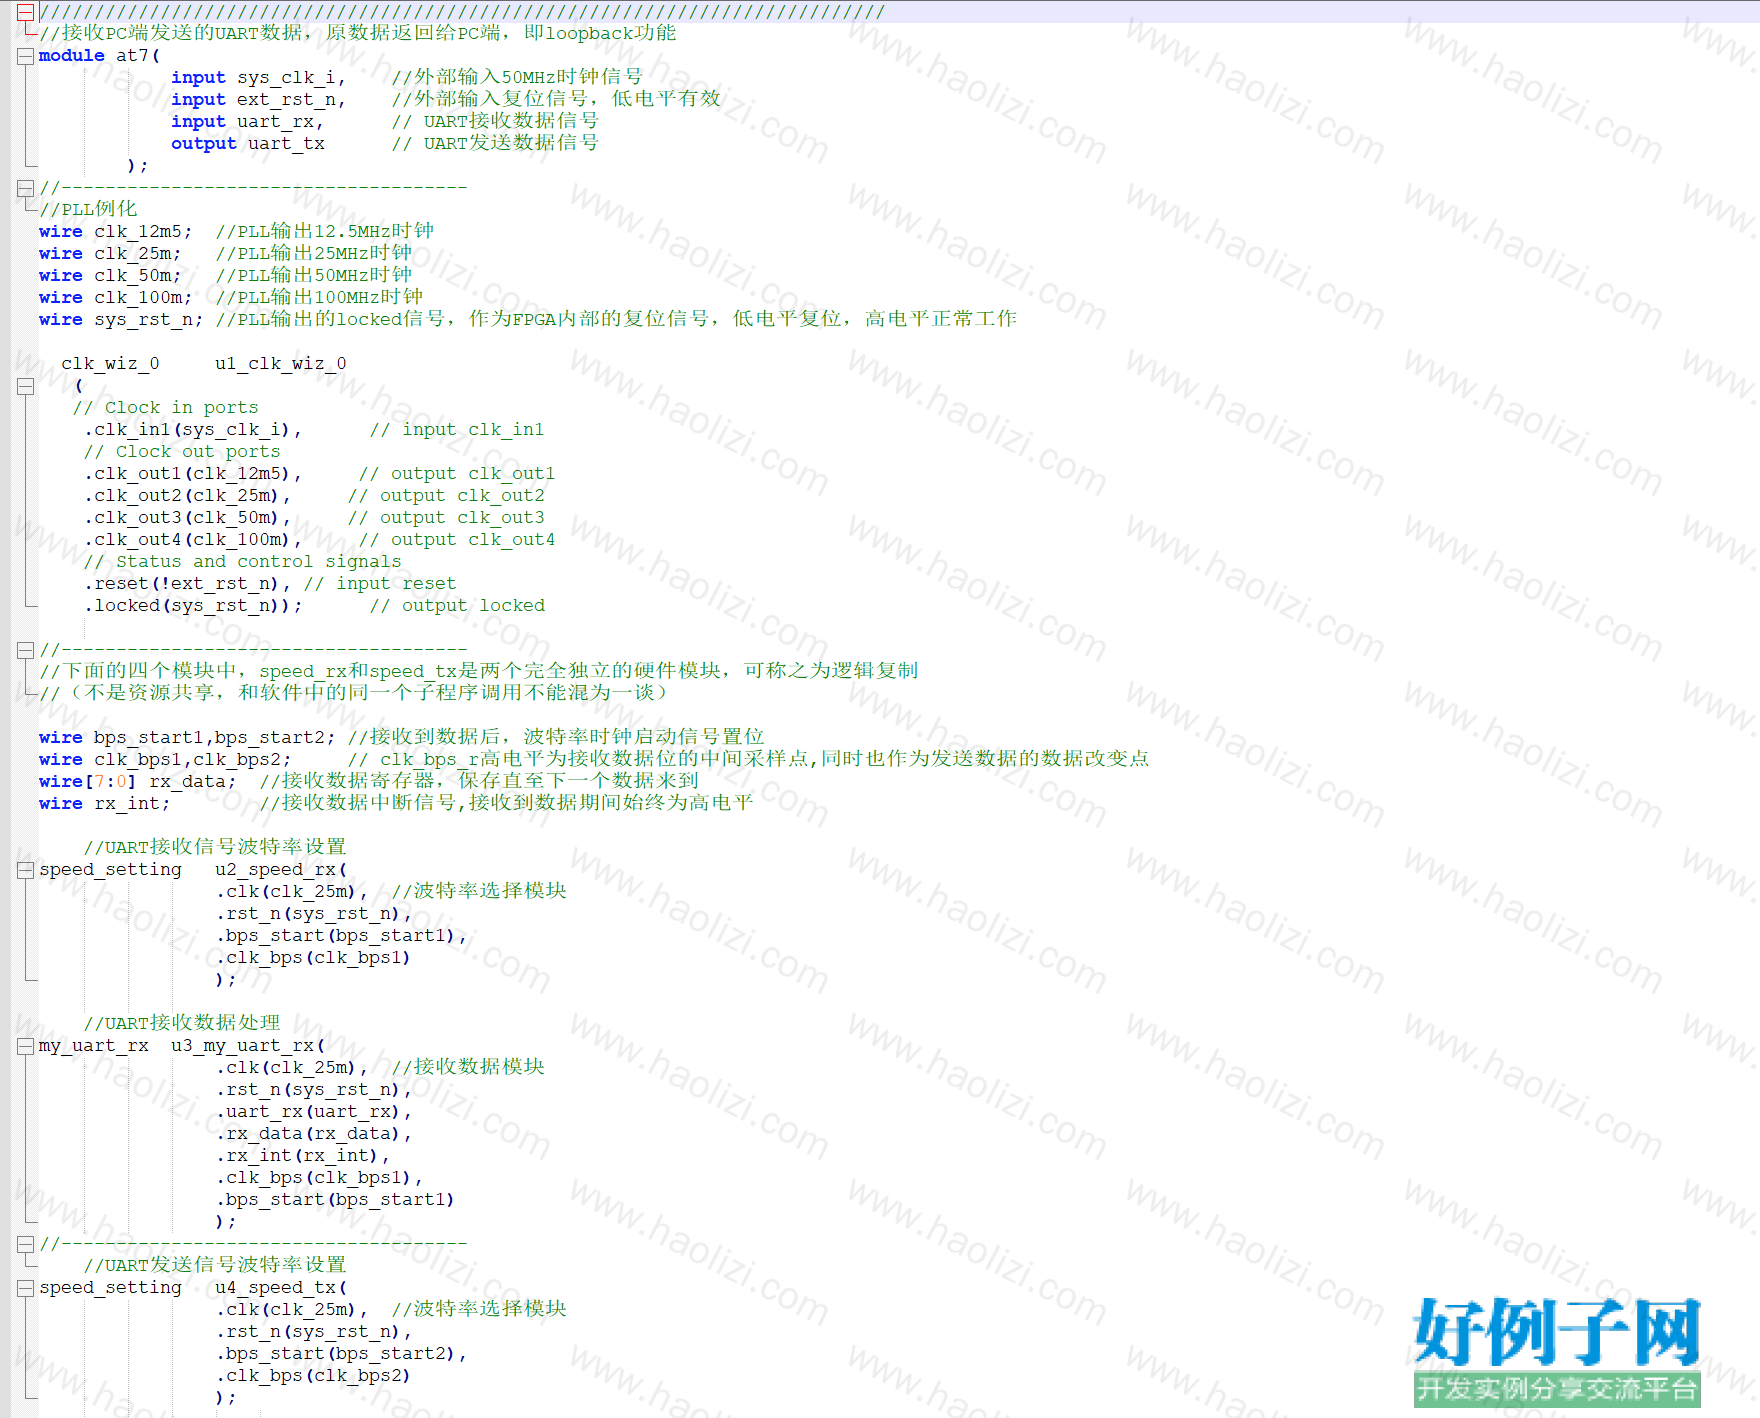Viewport: 1760px width, 1418px height.
Task: Click the 'wire clk_12m5;' declaration
Action: (x=115, y=232)
